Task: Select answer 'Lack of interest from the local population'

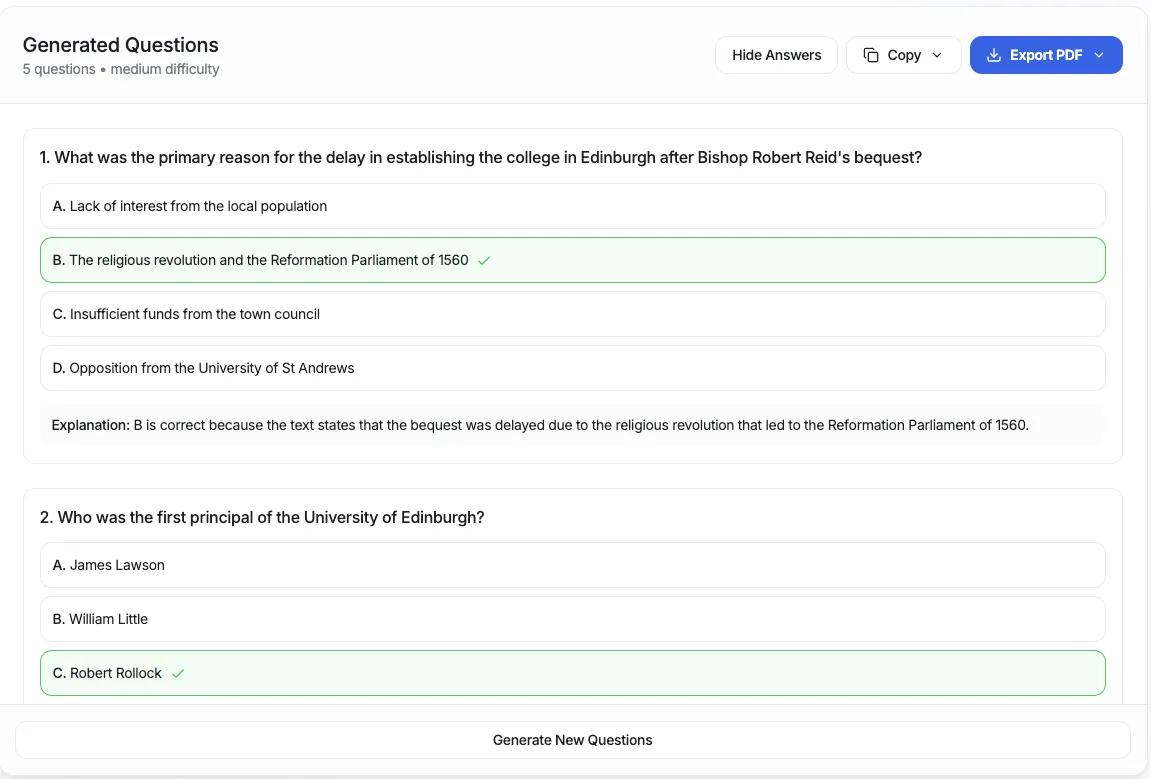Action: click(x=572, y=206)
